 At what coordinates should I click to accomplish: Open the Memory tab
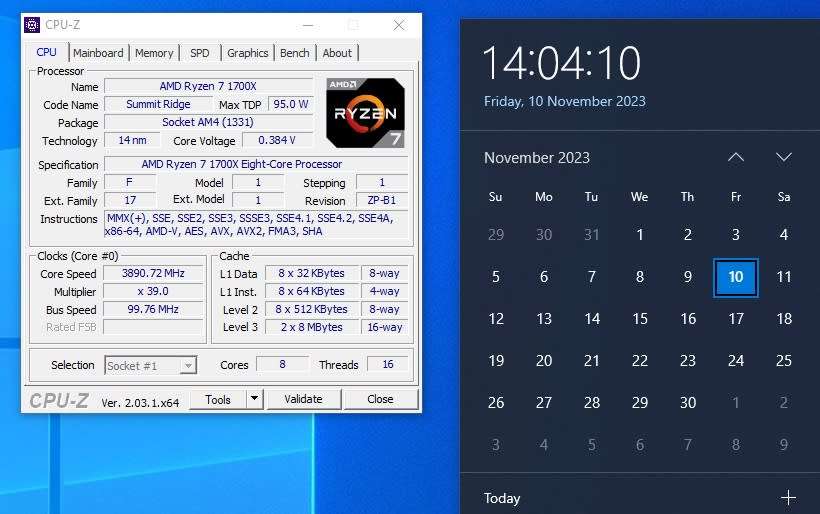[154, 53]
